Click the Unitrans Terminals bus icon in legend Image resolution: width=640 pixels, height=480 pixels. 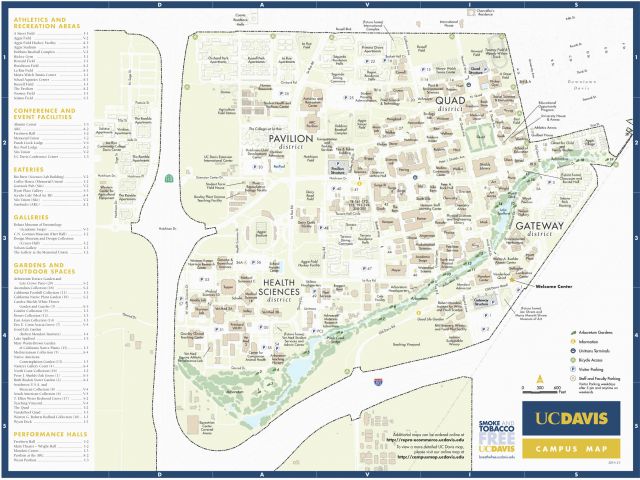pos(573,351)
